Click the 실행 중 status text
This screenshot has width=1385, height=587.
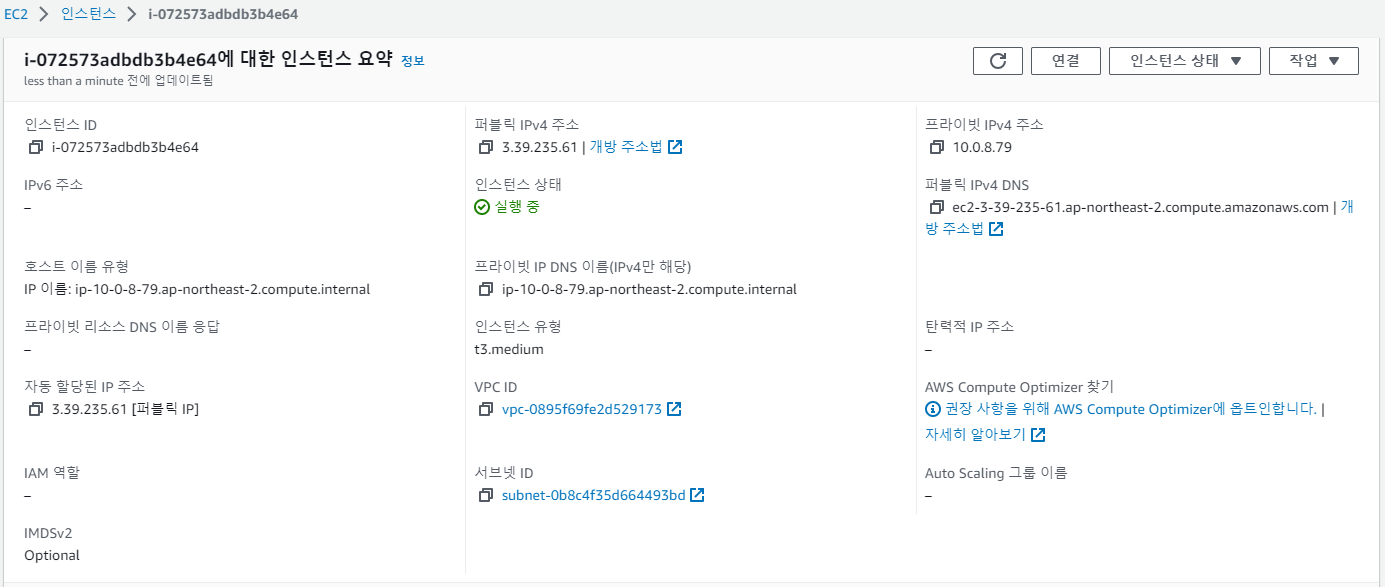click(x=517, y=207)
